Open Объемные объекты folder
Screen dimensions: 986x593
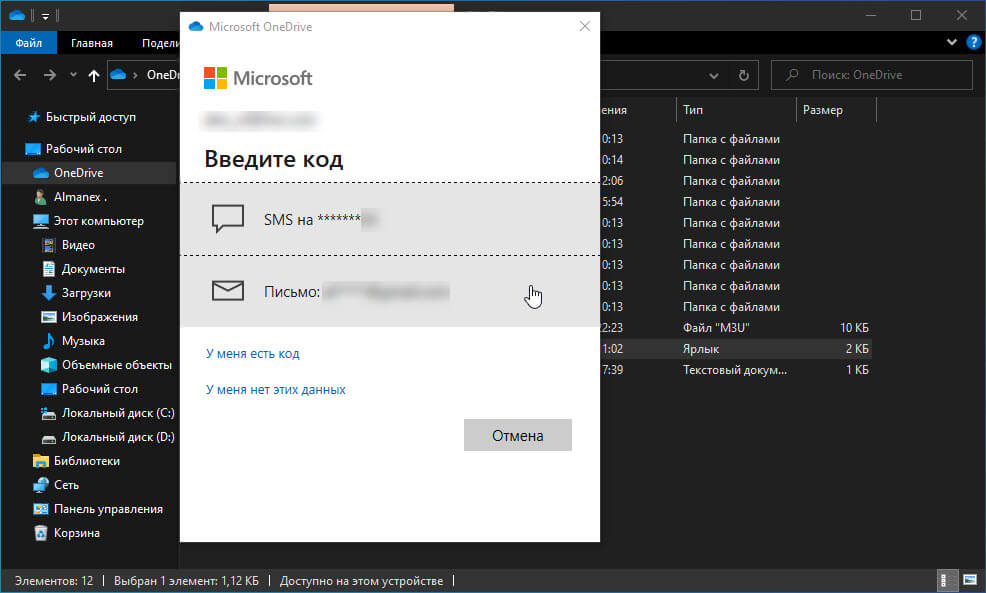(116, 365)
